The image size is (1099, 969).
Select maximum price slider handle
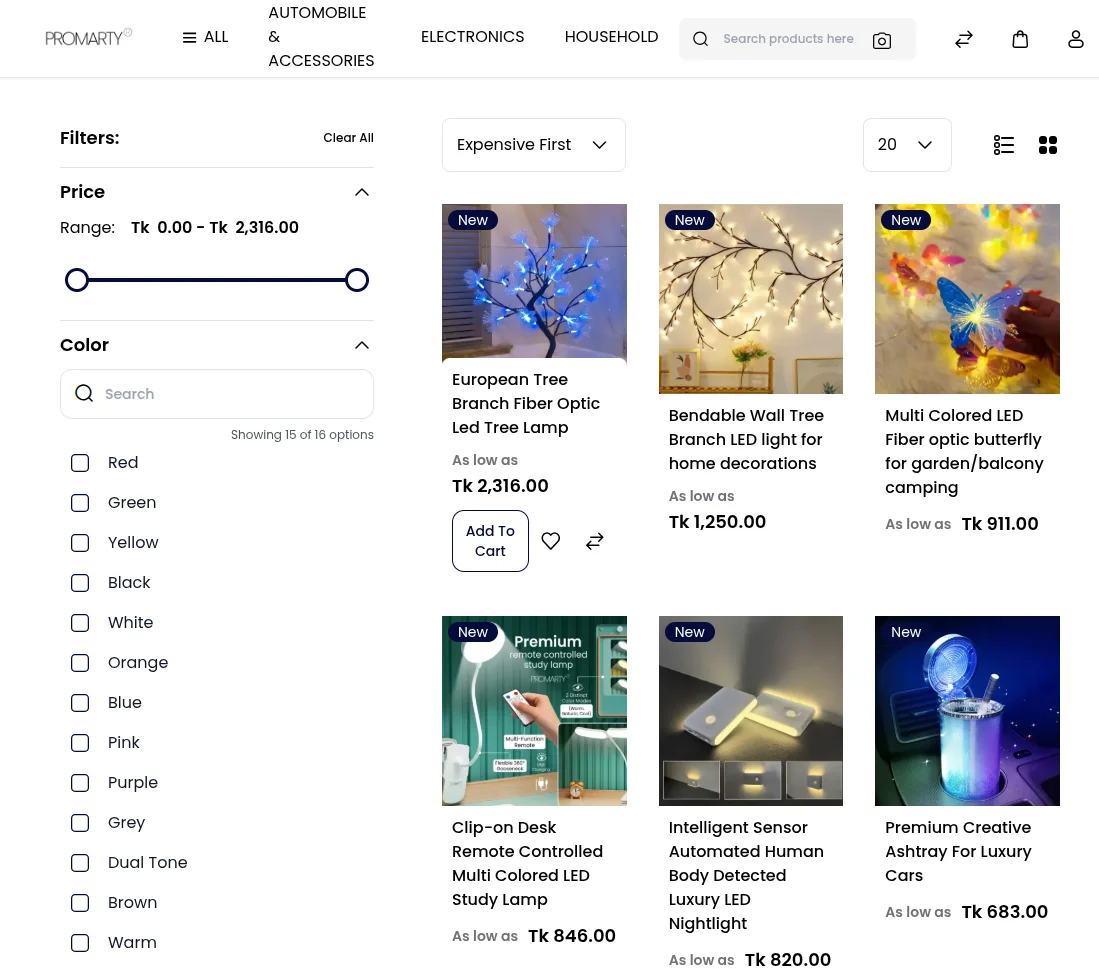(357, 280)
